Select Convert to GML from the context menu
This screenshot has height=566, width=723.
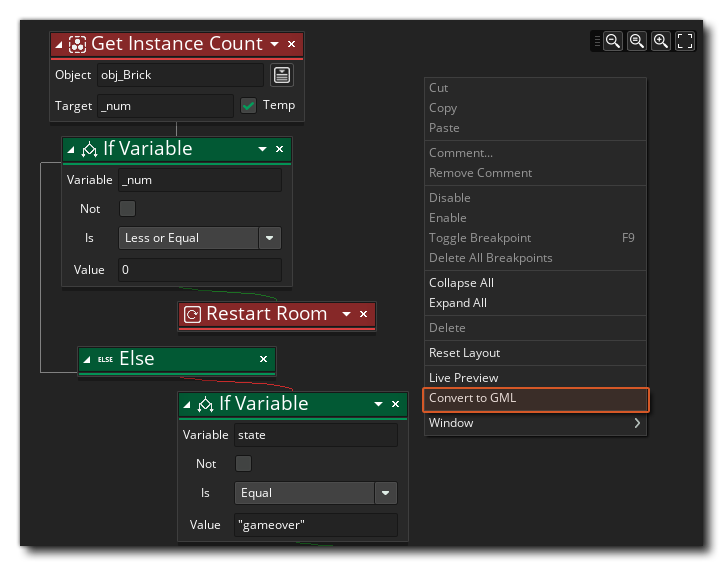coord(536,398)
